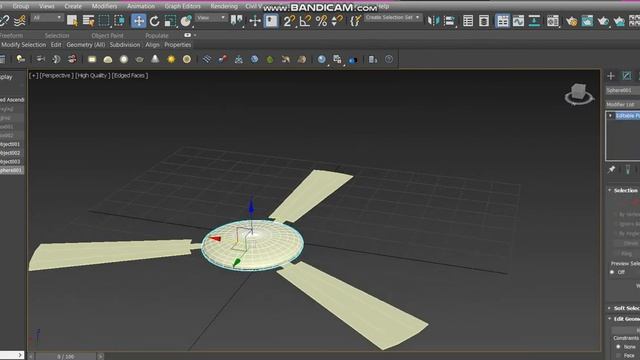The height and width of the screenshot is (360, 640).
Task: Switch to the Object Paint ribbon tab
Action: click(107, 36)
